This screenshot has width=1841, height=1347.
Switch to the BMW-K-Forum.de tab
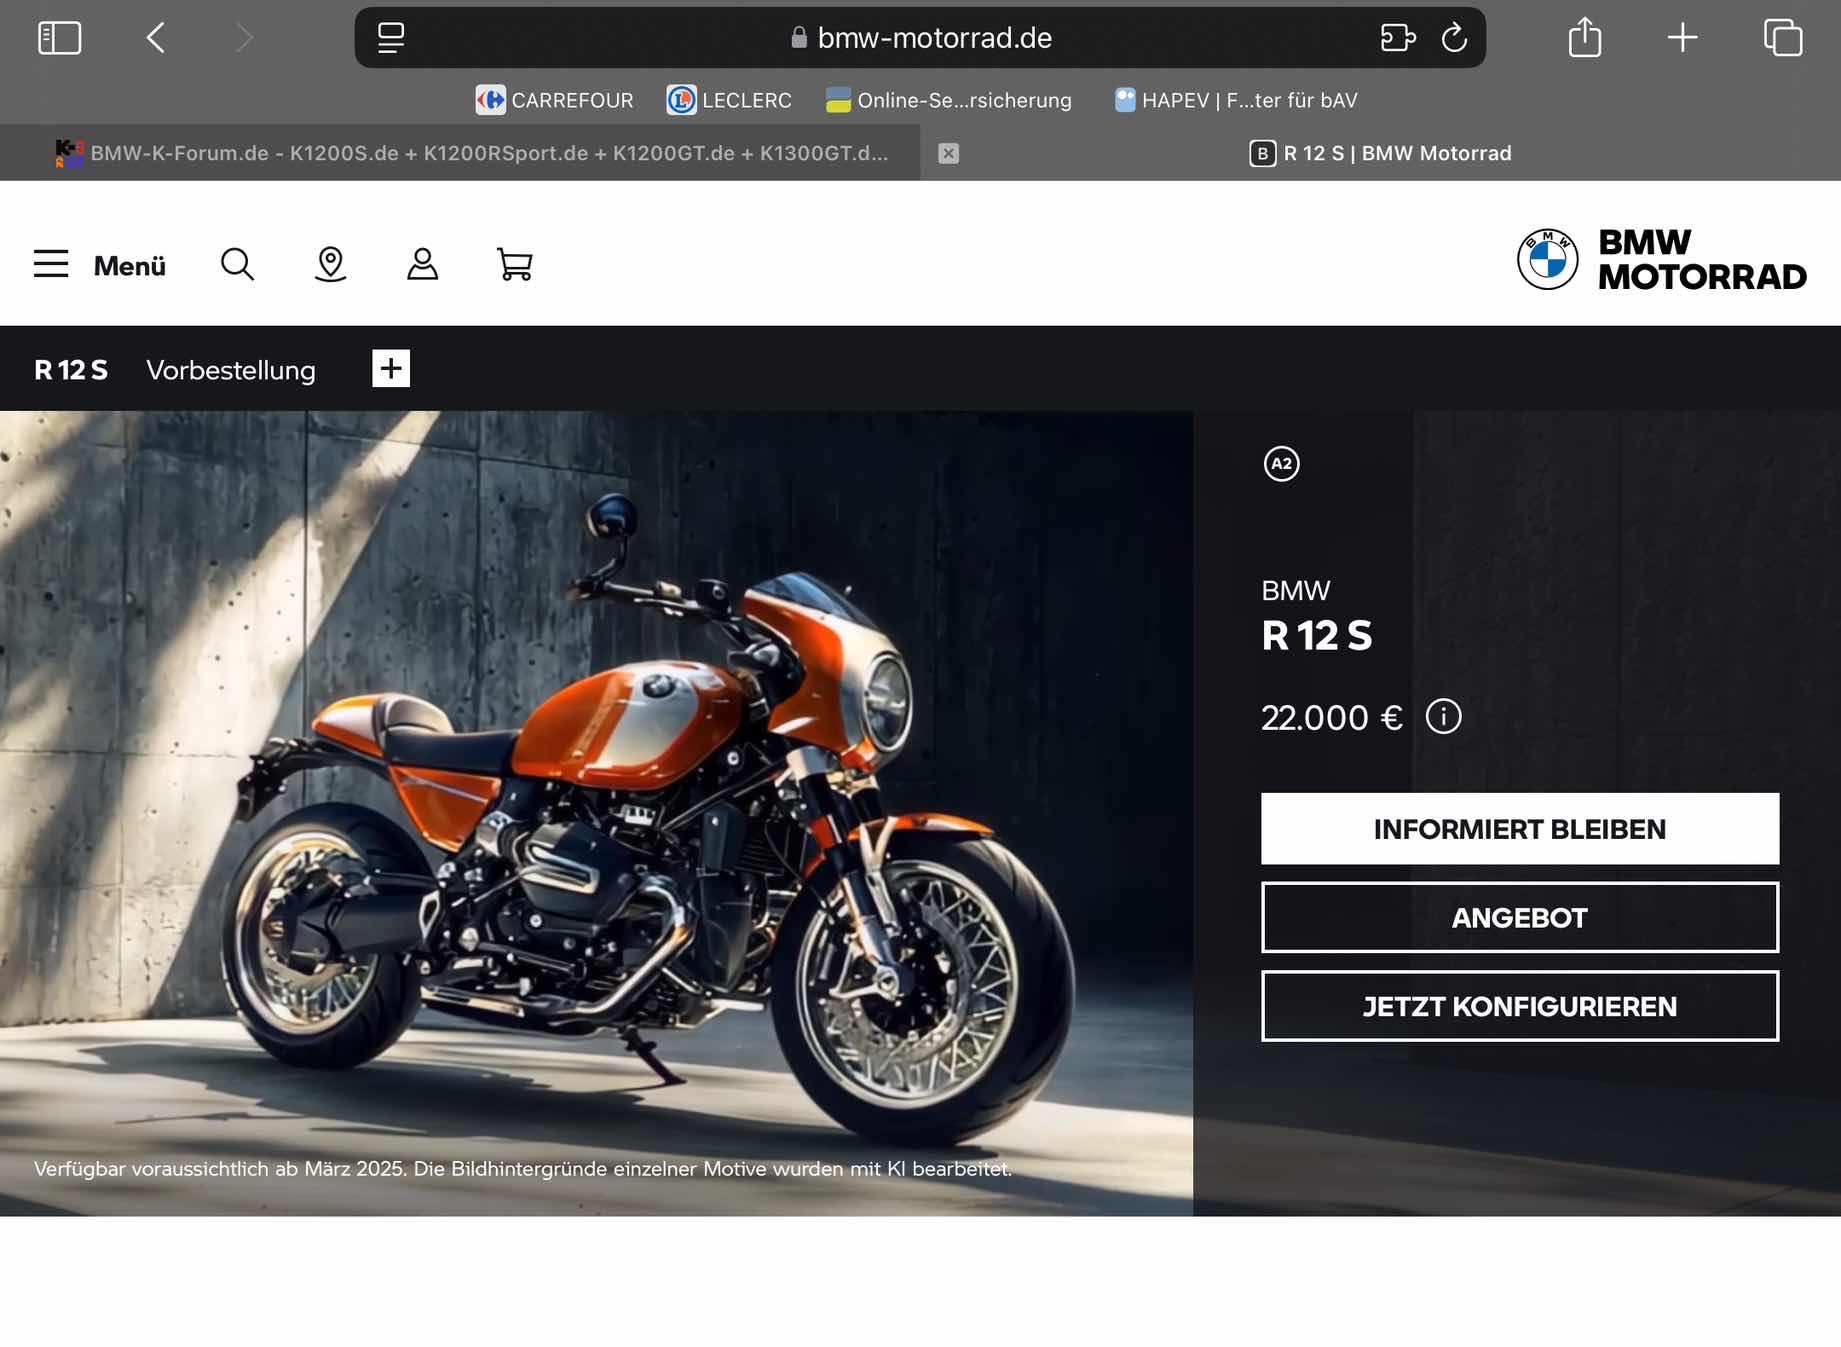tap(488, 153)
